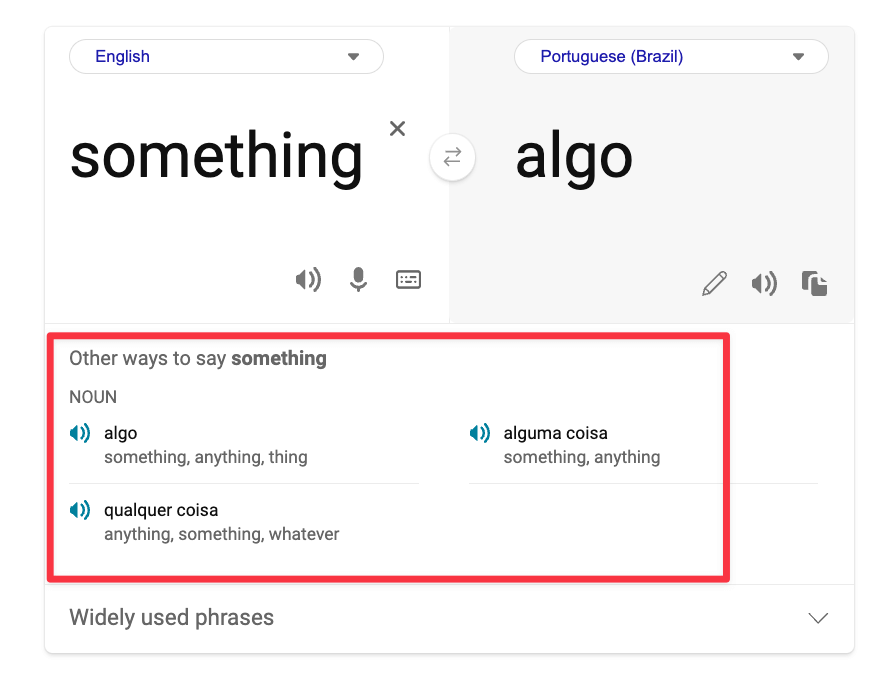
Task: Click the bold word something in the heading
Action: (x=279, y=358)
